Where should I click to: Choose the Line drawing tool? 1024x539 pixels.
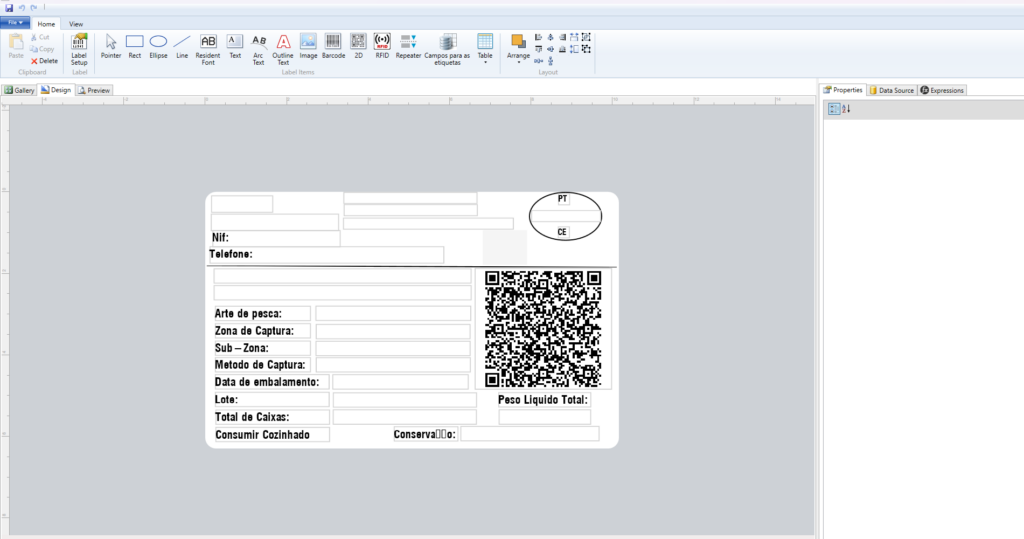[x=182, y=47]
